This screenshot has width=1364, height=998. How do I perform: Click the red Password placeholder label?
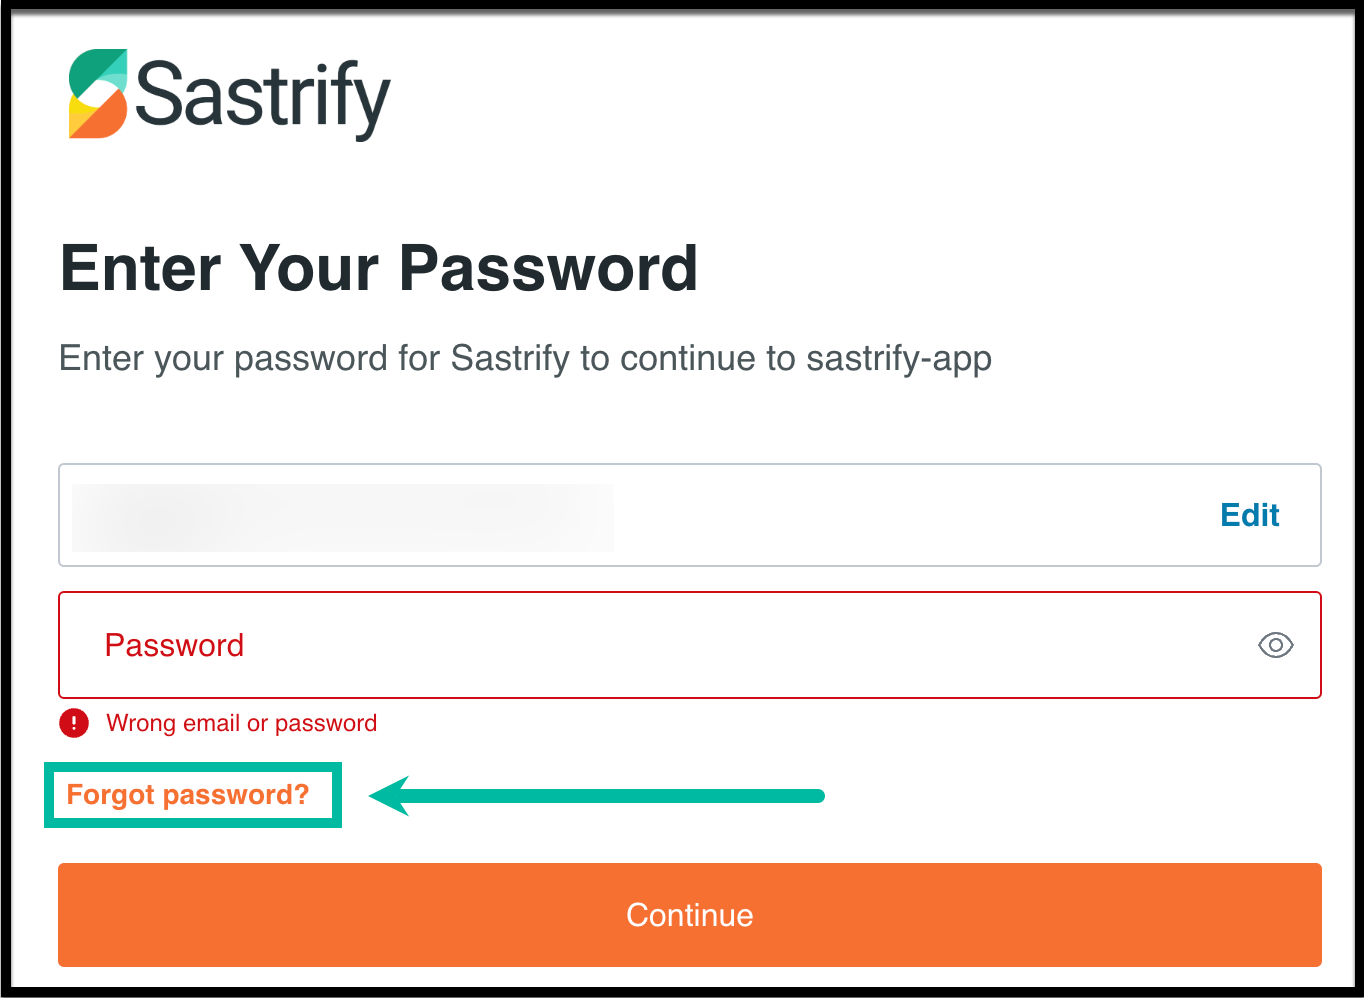174,645
